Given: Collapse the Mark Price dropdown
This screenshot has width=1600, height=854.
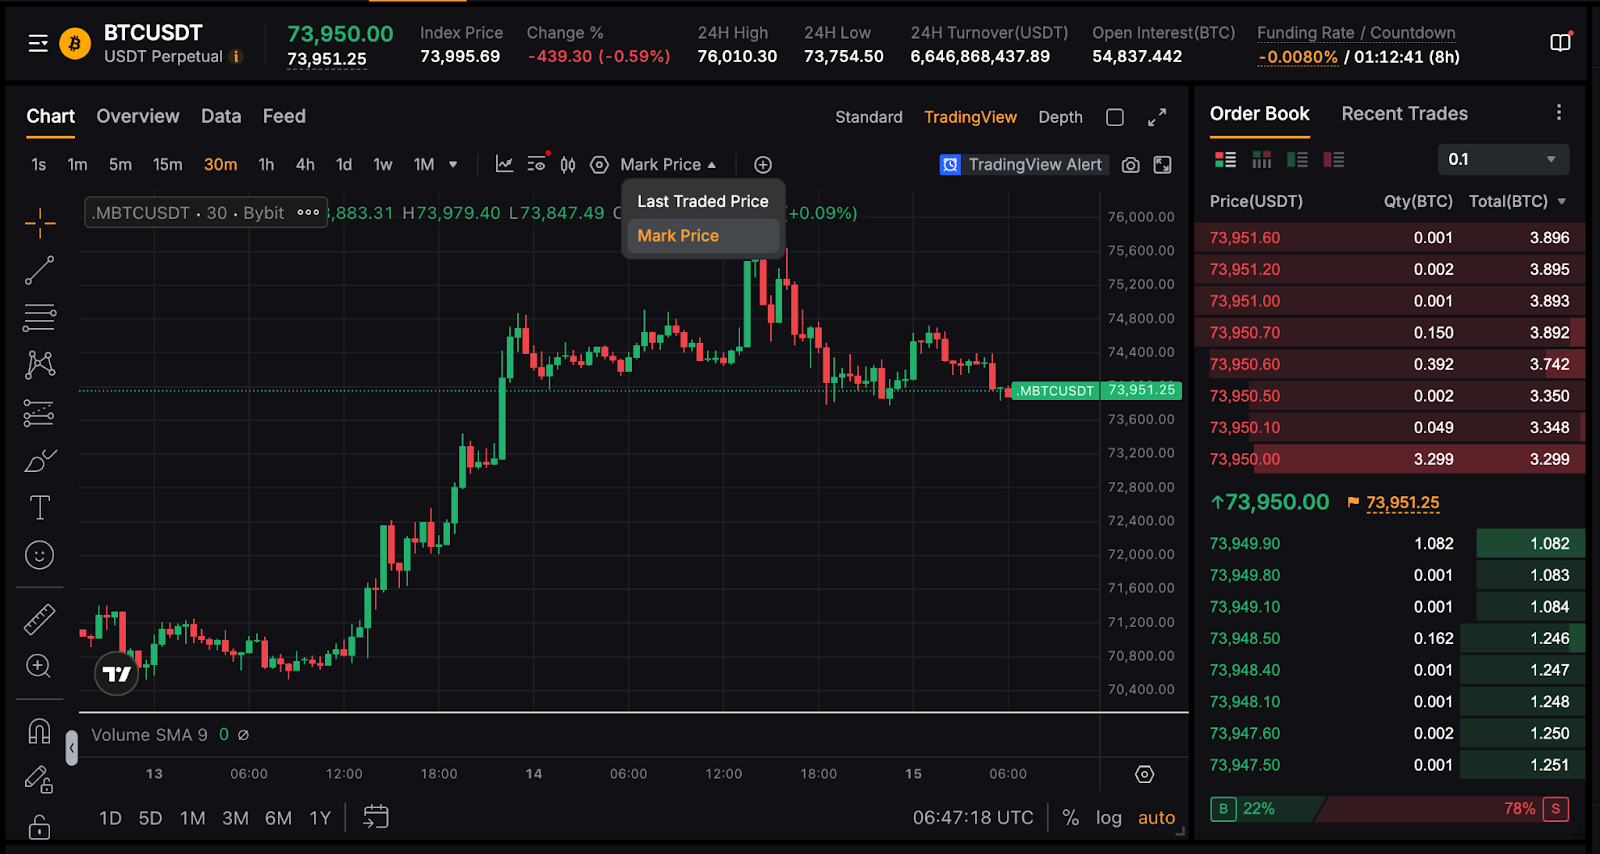Looking at the screenshot, I should [x=668, y=164].
